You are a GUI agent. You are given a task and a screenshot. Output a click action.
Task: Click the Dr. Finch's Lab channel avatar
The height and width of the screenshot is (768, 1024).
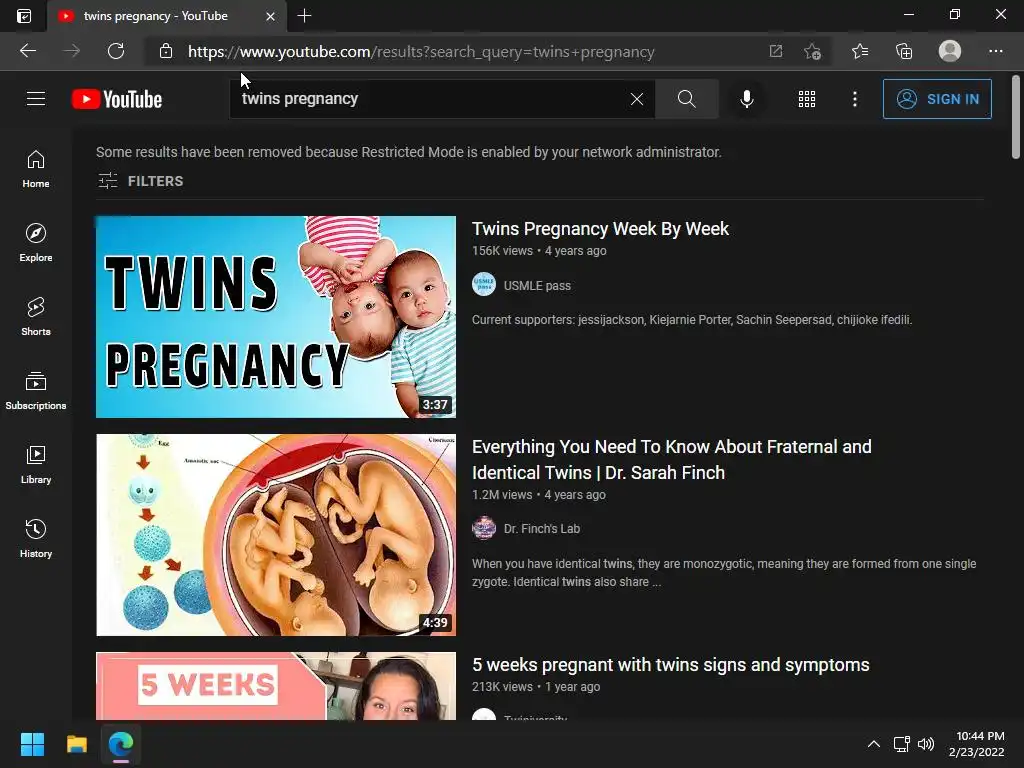(x=484, y=528)
